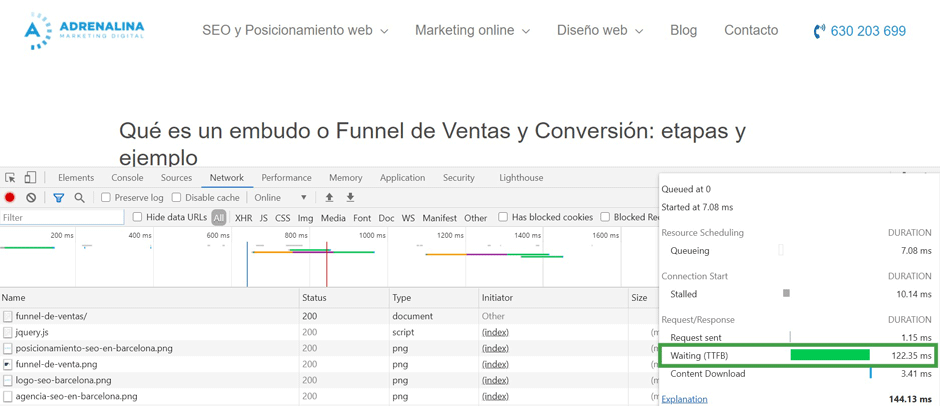Screen dimensions: 940x406
Task: Click the green Waiting (TTFB) timing bar
Action: [x=830, y=355]
